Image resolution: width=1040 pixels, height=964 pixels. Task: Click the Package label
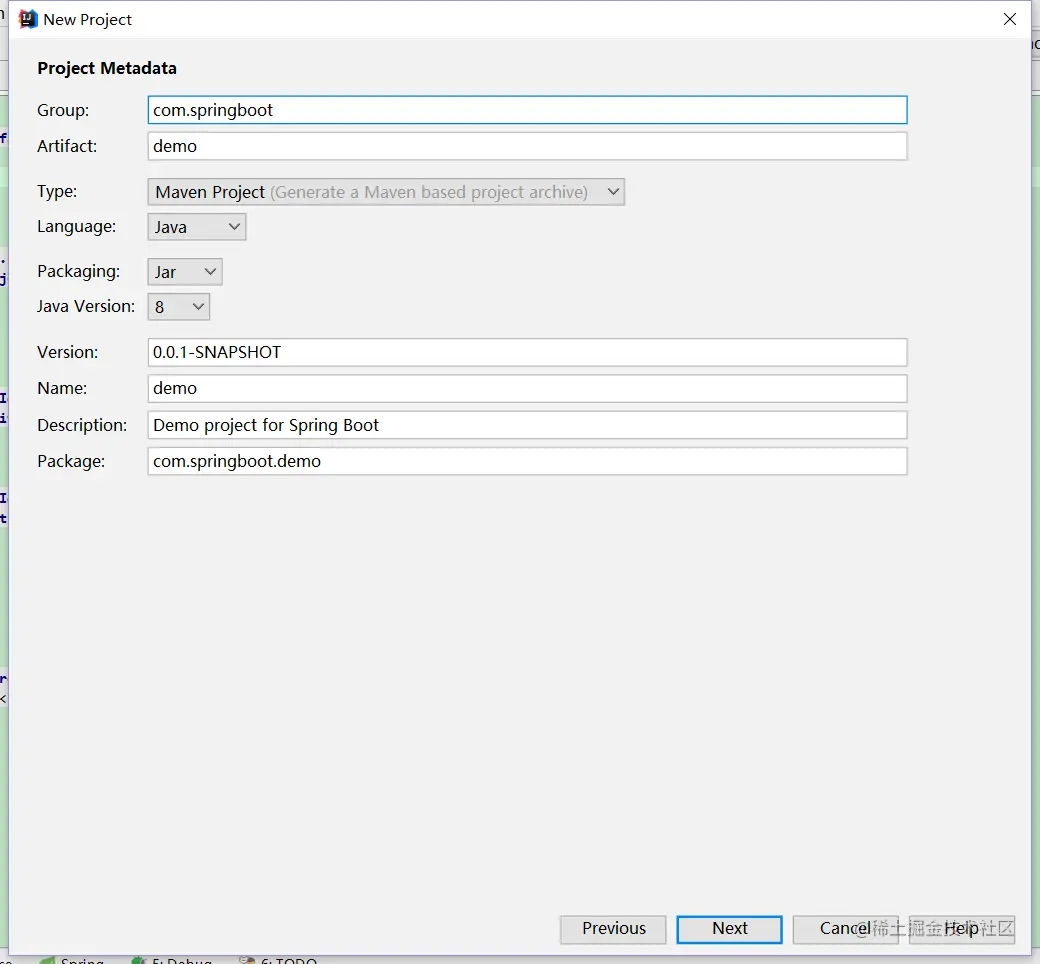71,461
